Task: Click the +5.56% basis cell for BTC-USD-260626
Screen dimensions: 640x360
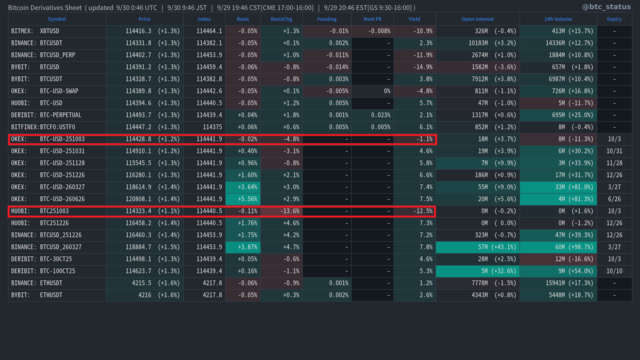Action: (x=243, y=199)
